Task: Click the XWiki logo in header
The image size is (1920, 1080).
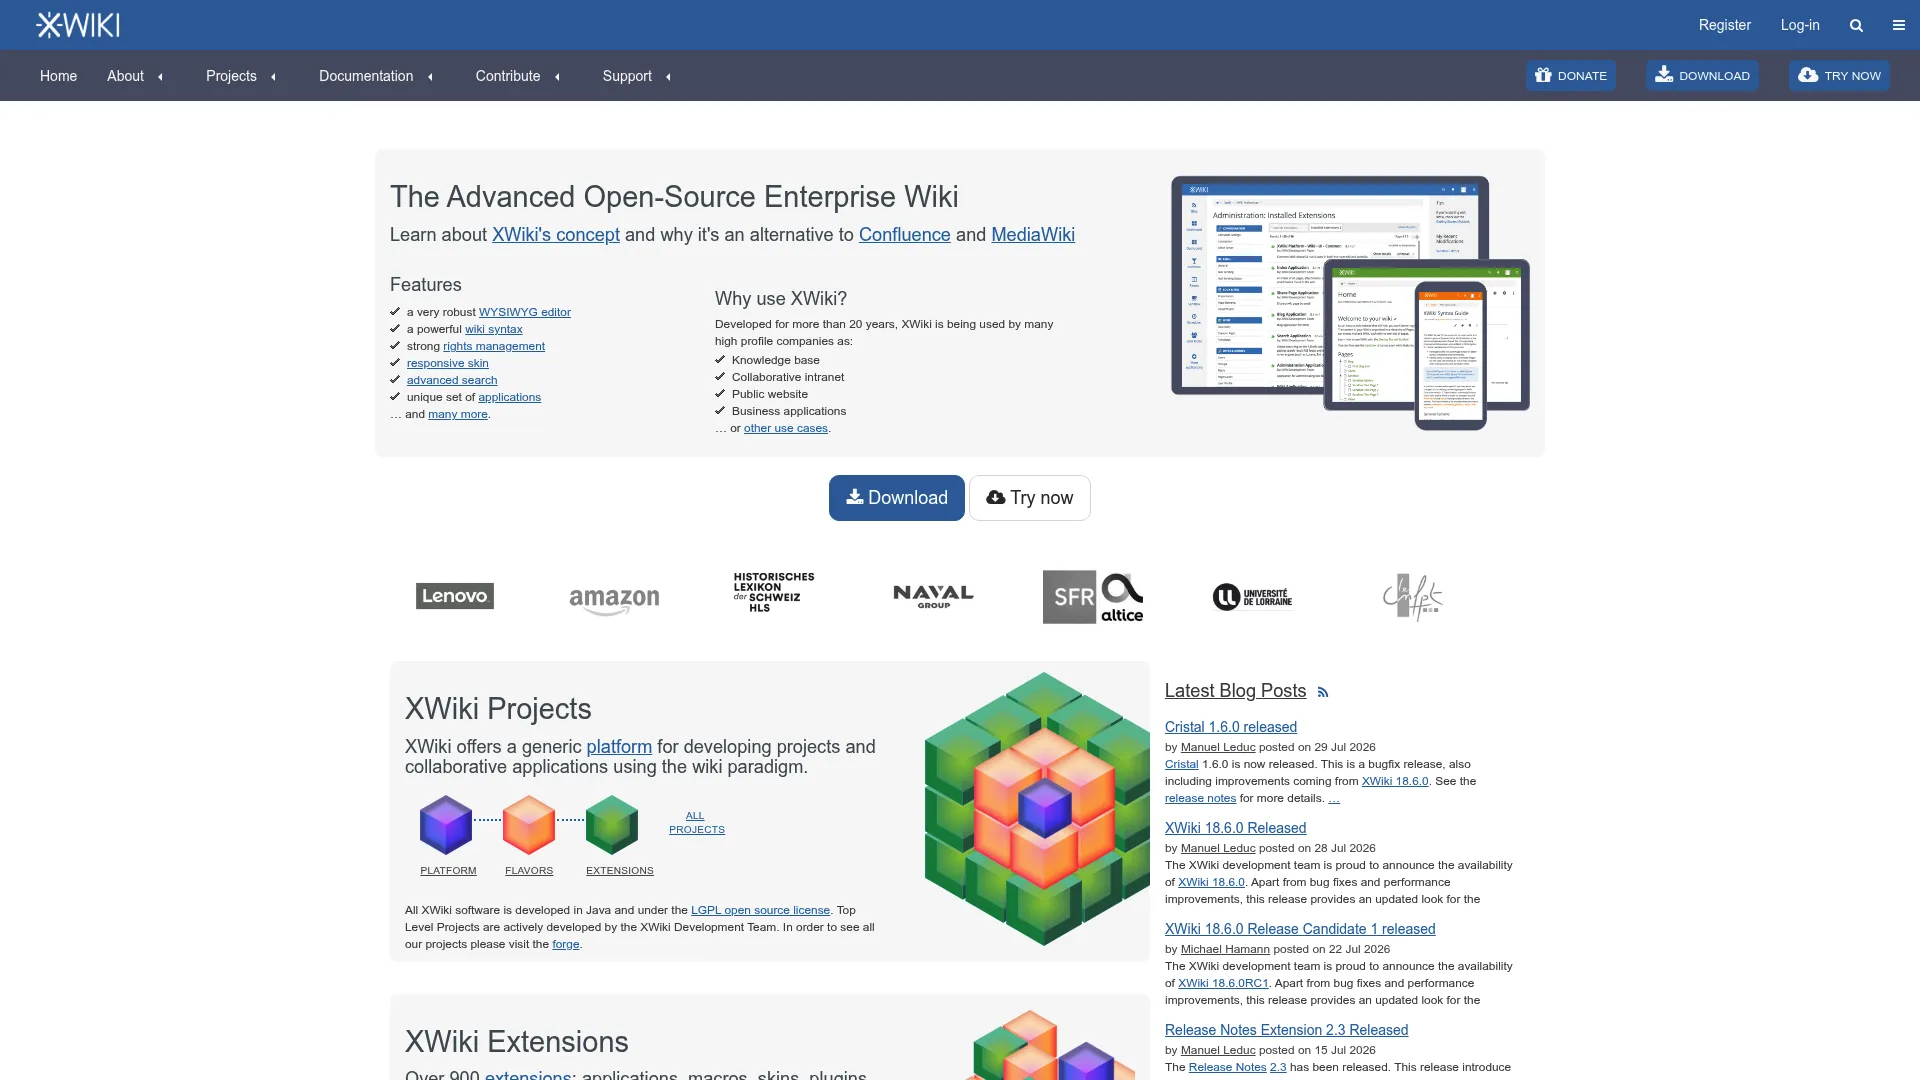Action: pos(78,25)
